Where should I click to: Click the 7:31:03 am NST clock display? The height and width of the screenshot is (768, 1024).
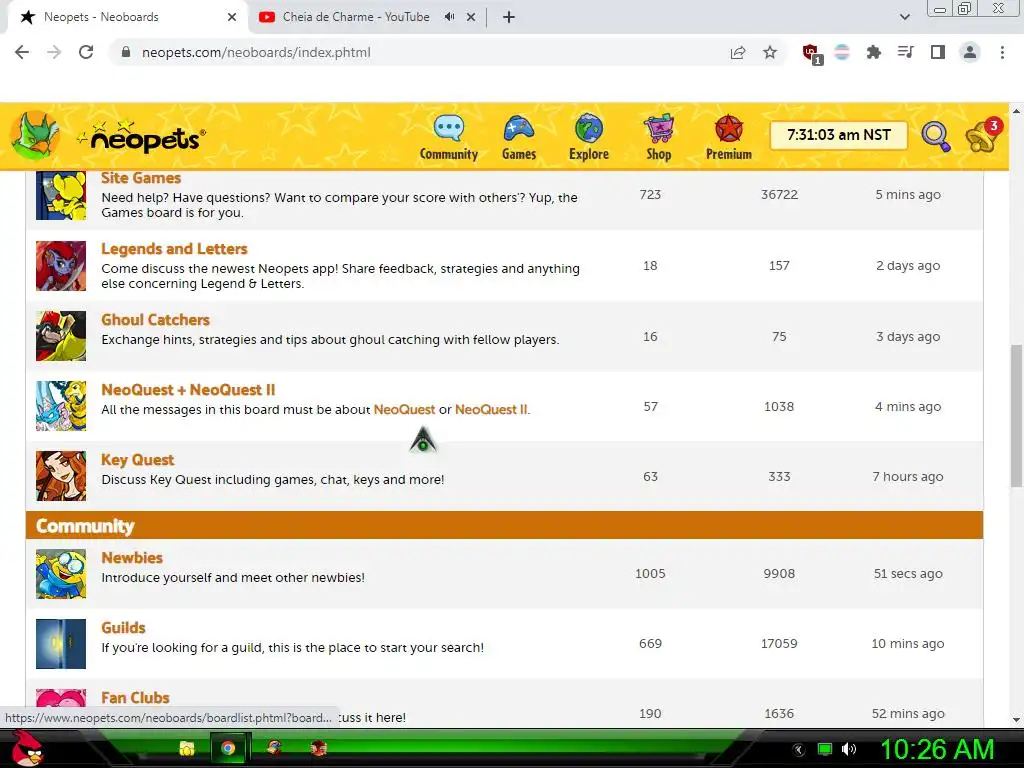(x=839, y=135)
